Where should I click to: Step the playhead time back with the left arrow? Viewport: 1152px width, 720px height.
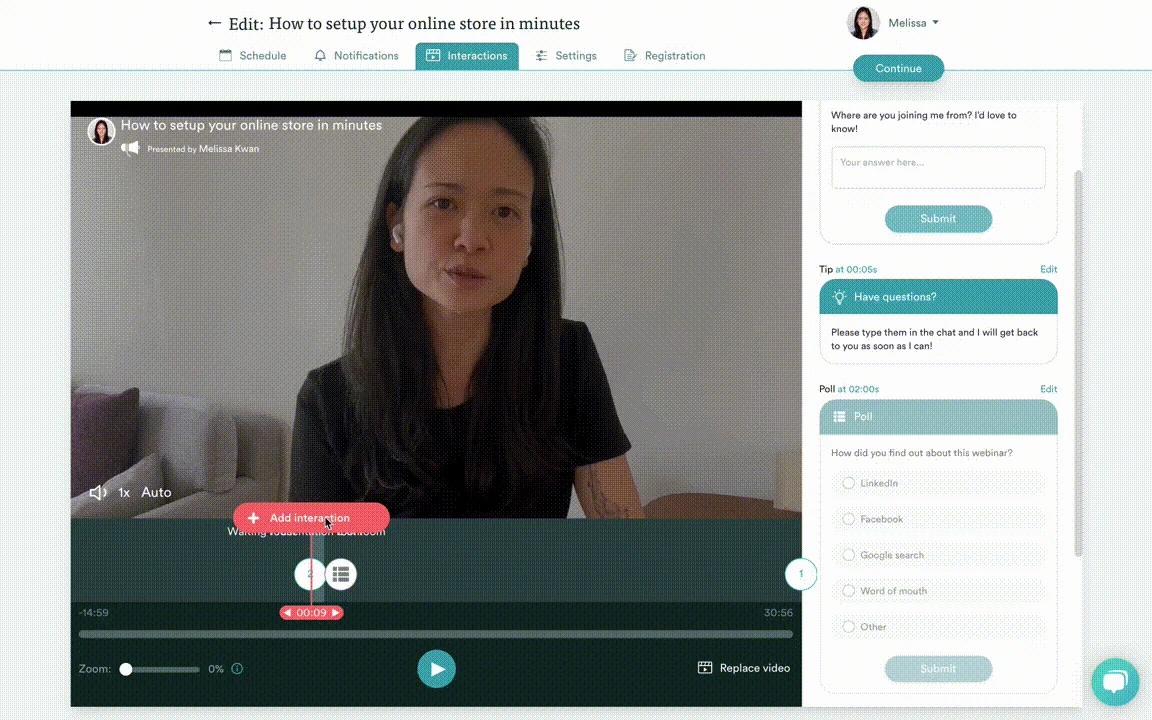point(287,613)
